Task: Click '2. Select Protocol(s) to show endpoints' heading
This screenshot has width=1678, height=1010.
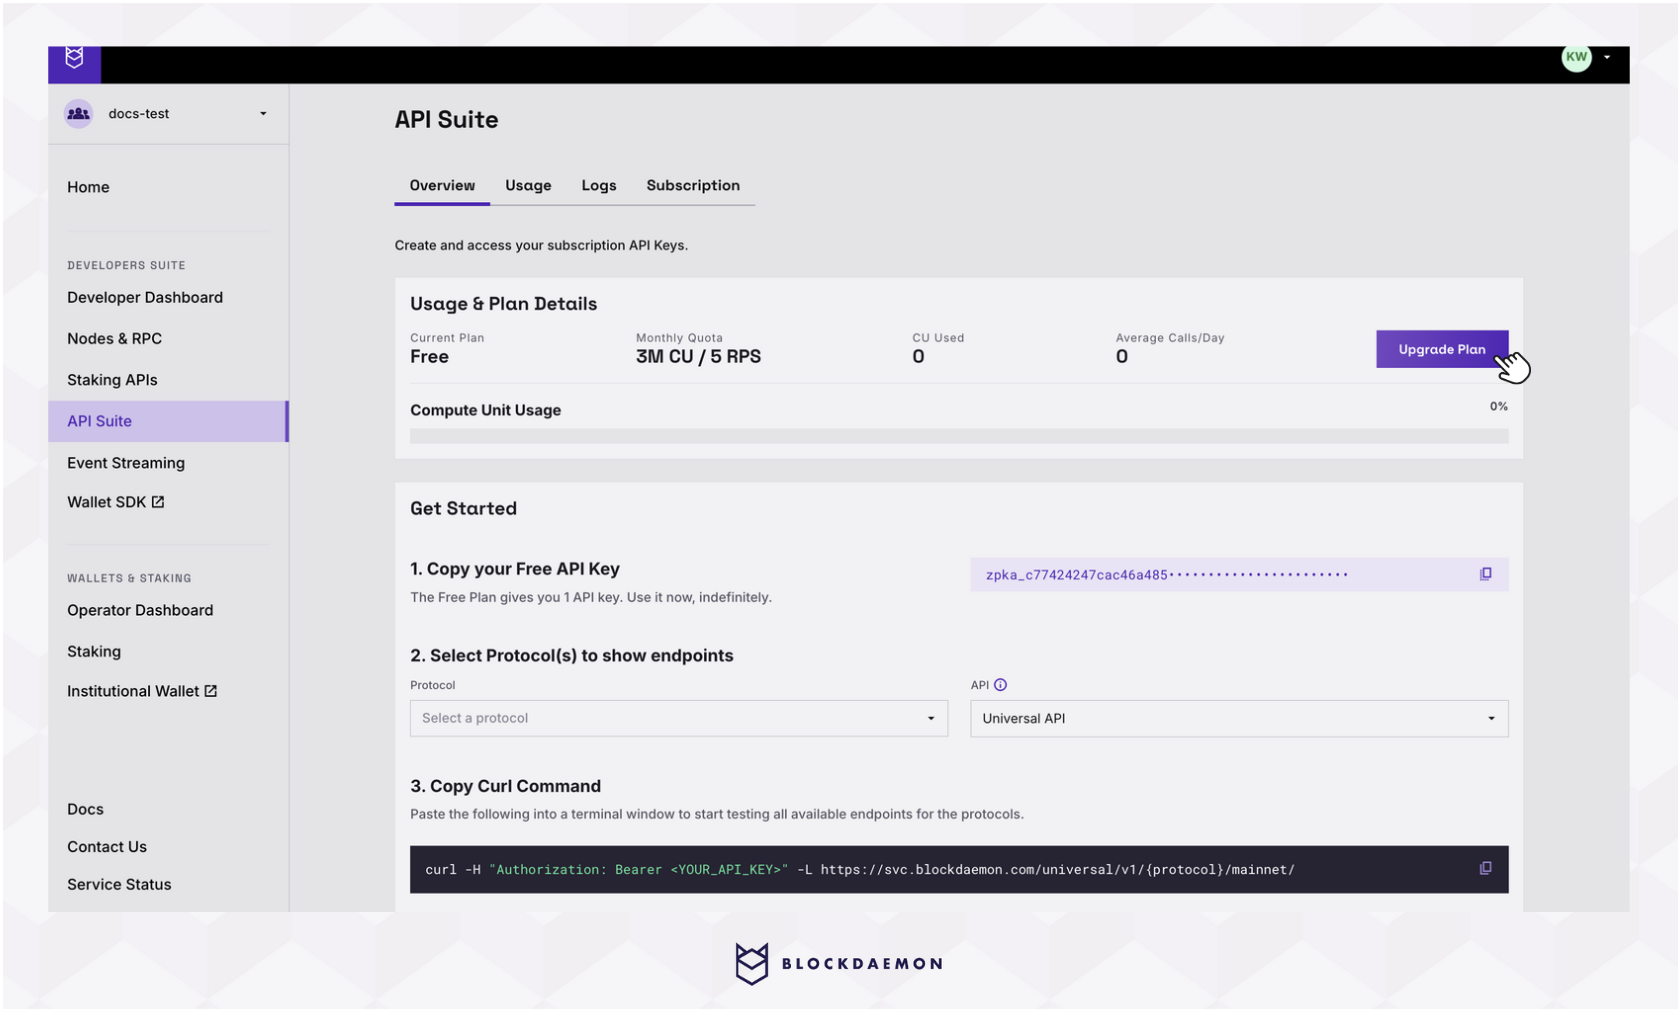Action: pyautogui.click(x=571, y=656)
